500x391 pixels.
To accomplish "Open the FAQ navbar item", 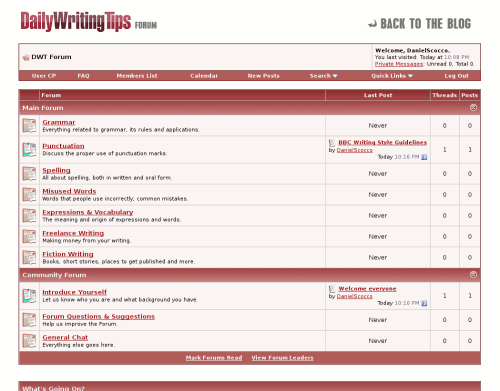I will pos(83,76).
